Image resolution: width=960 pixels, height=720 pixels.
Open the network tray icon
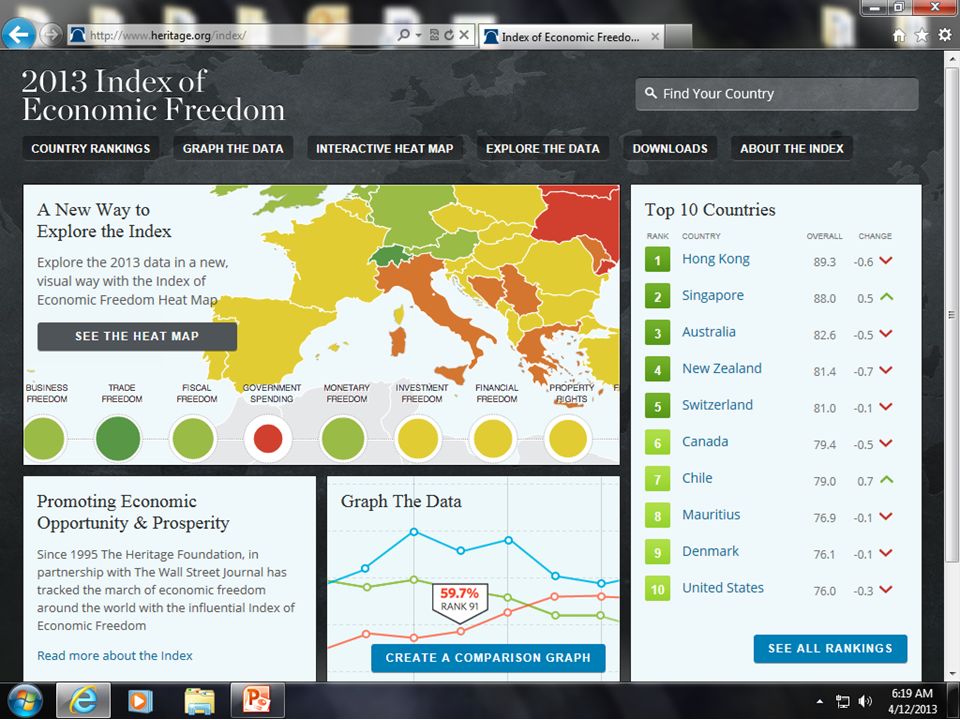[843, 702]
